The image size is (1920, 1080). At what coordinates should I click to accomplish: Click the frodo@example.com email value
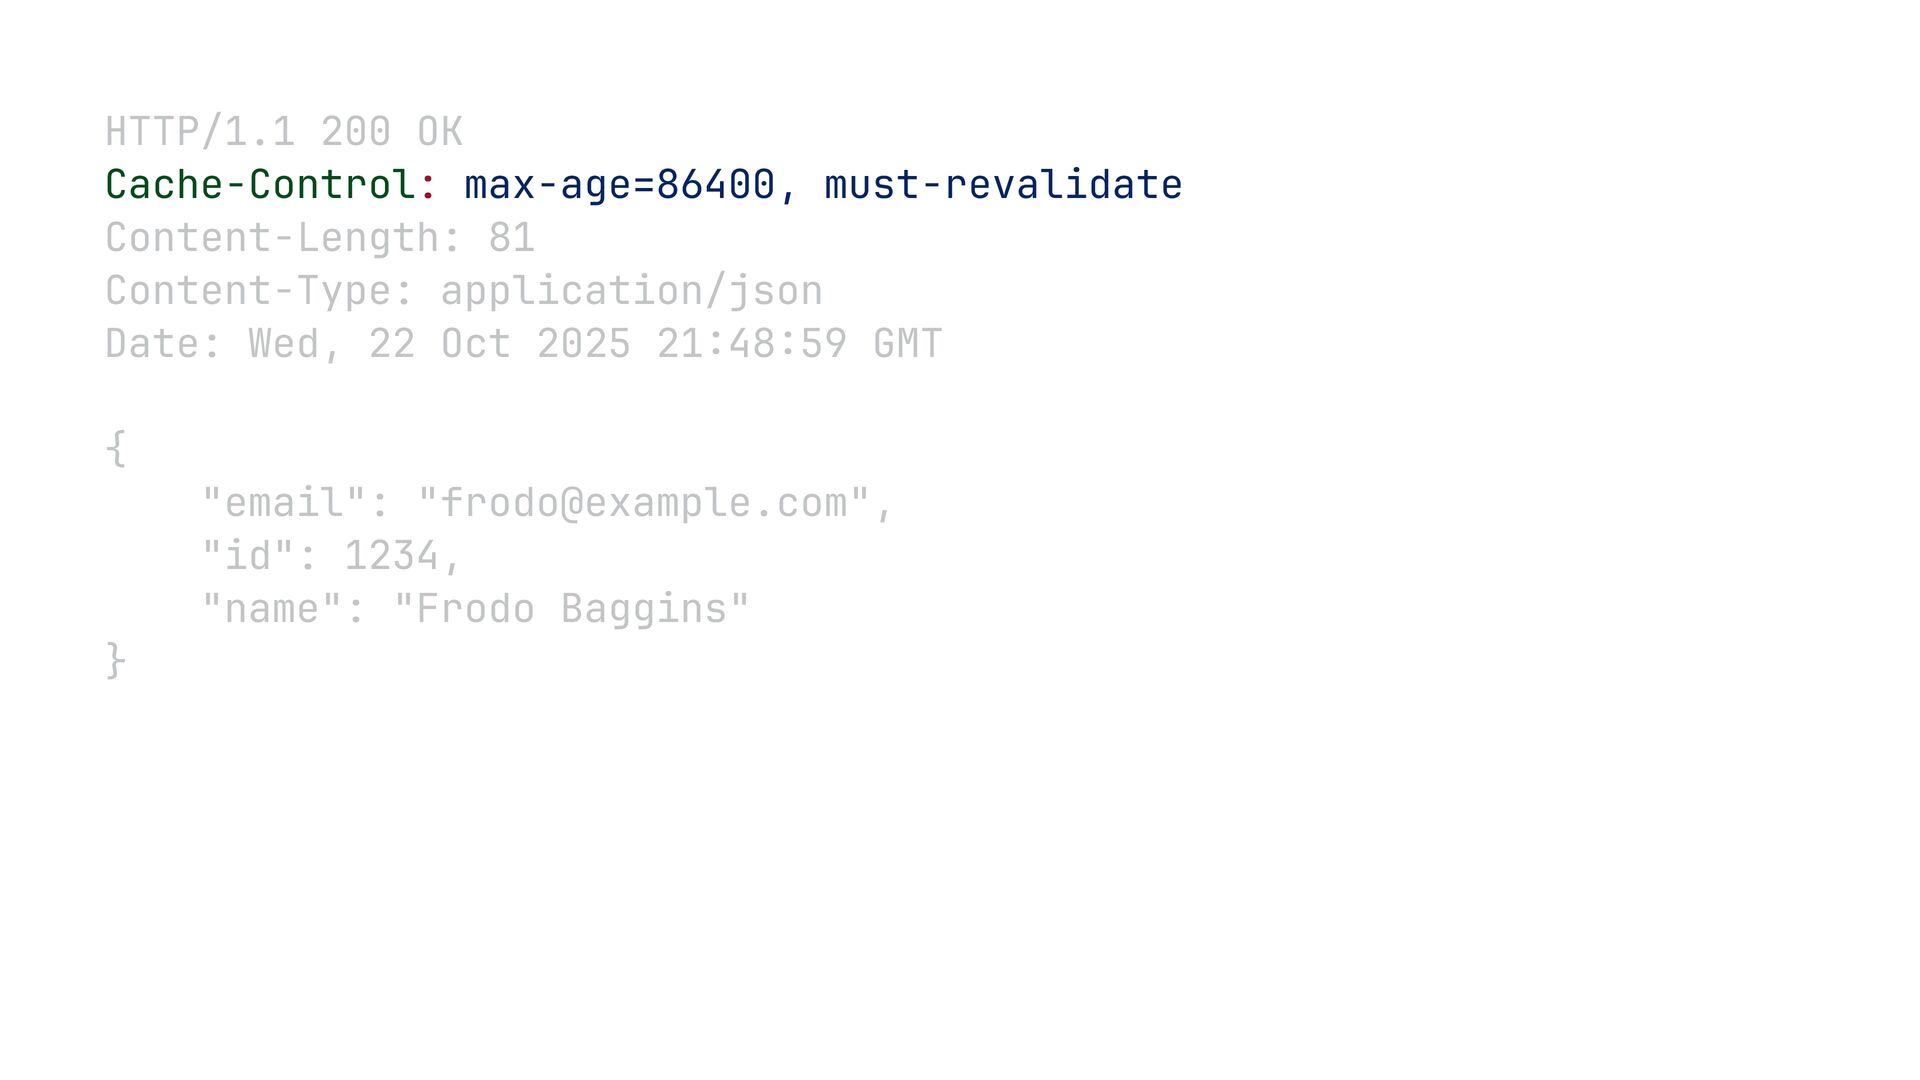click(644, 503)
